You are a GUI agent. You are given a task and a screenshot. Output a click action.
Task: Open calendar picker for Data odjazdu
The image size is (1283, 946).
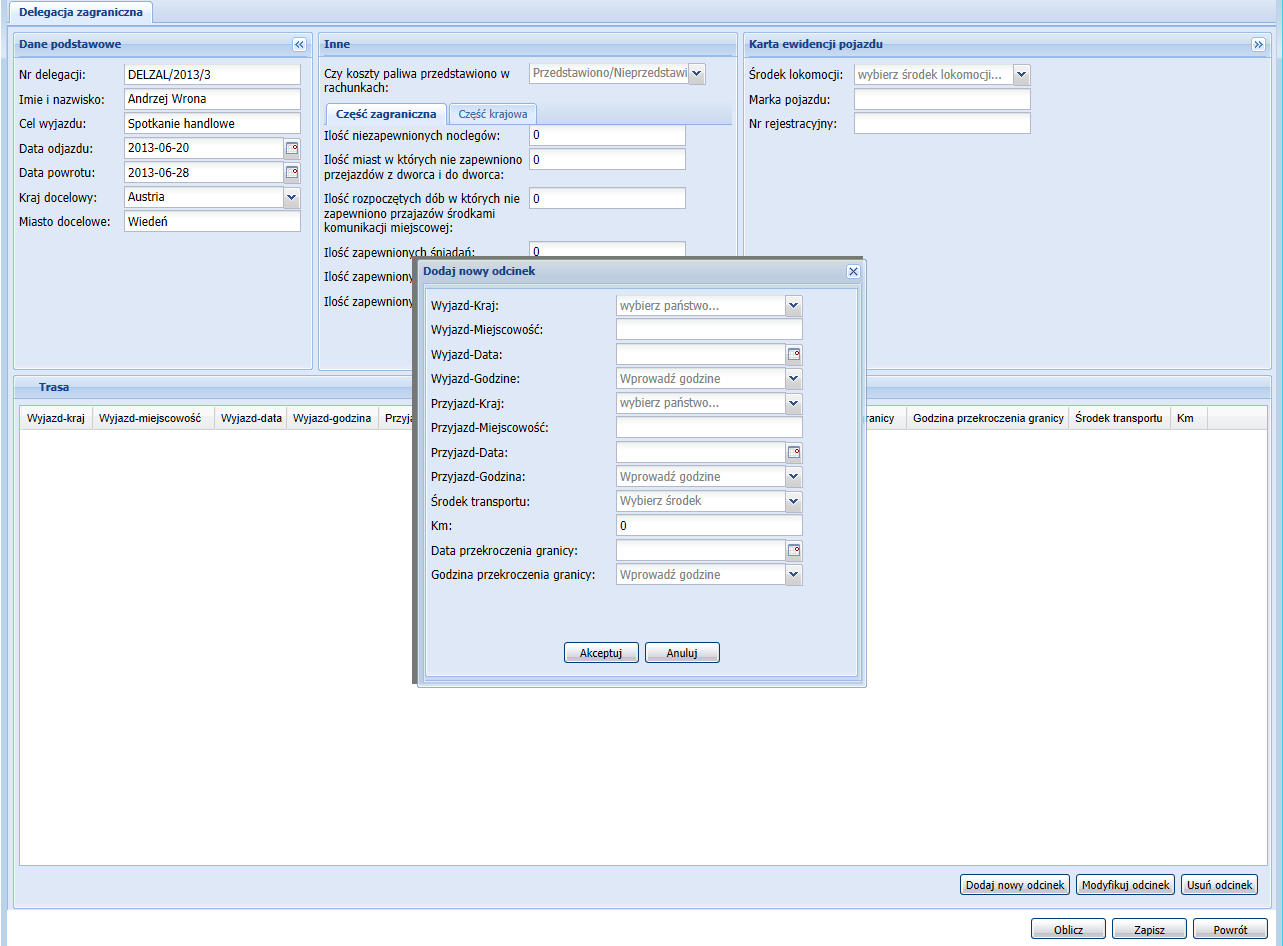click(x=292, y=148)
